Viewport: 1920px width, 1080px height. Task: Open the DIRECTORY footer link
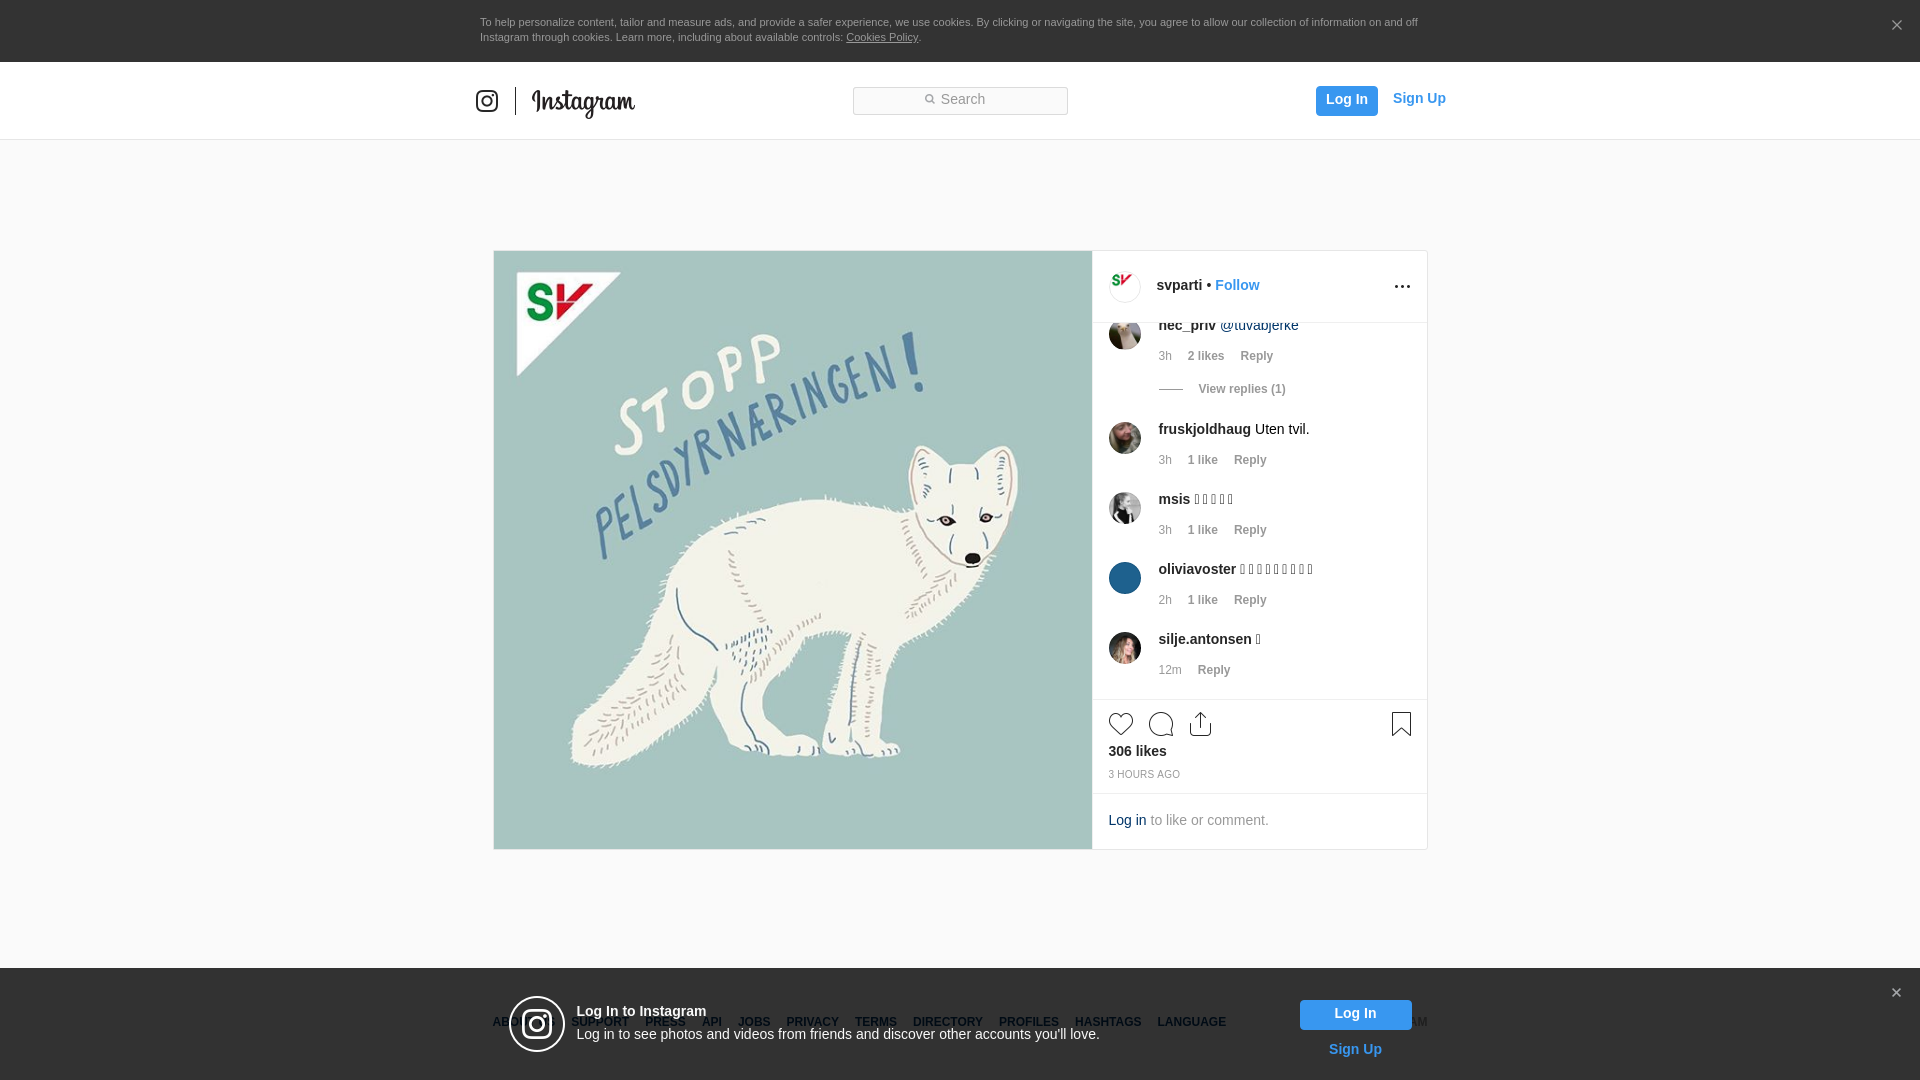pos(948,1022)
